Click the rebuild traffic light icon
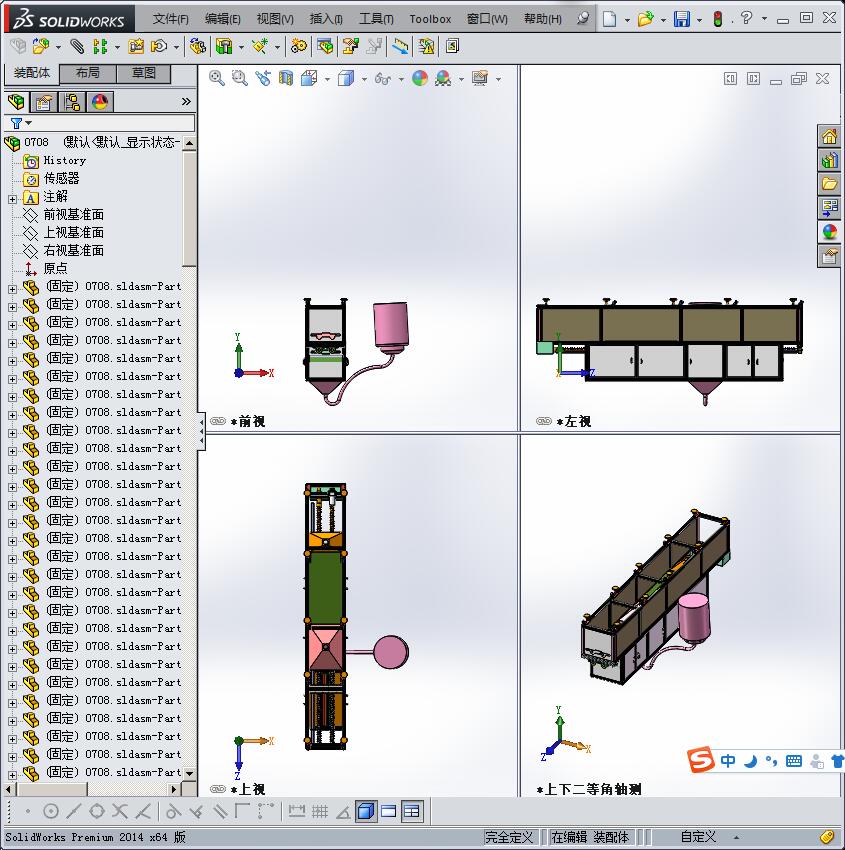The image size is (845, 850). click(718, 19)
